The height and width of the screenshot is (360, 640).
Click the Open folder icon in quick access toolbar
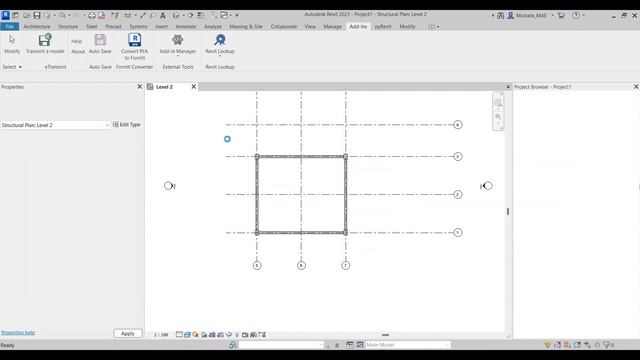point(27,16)
